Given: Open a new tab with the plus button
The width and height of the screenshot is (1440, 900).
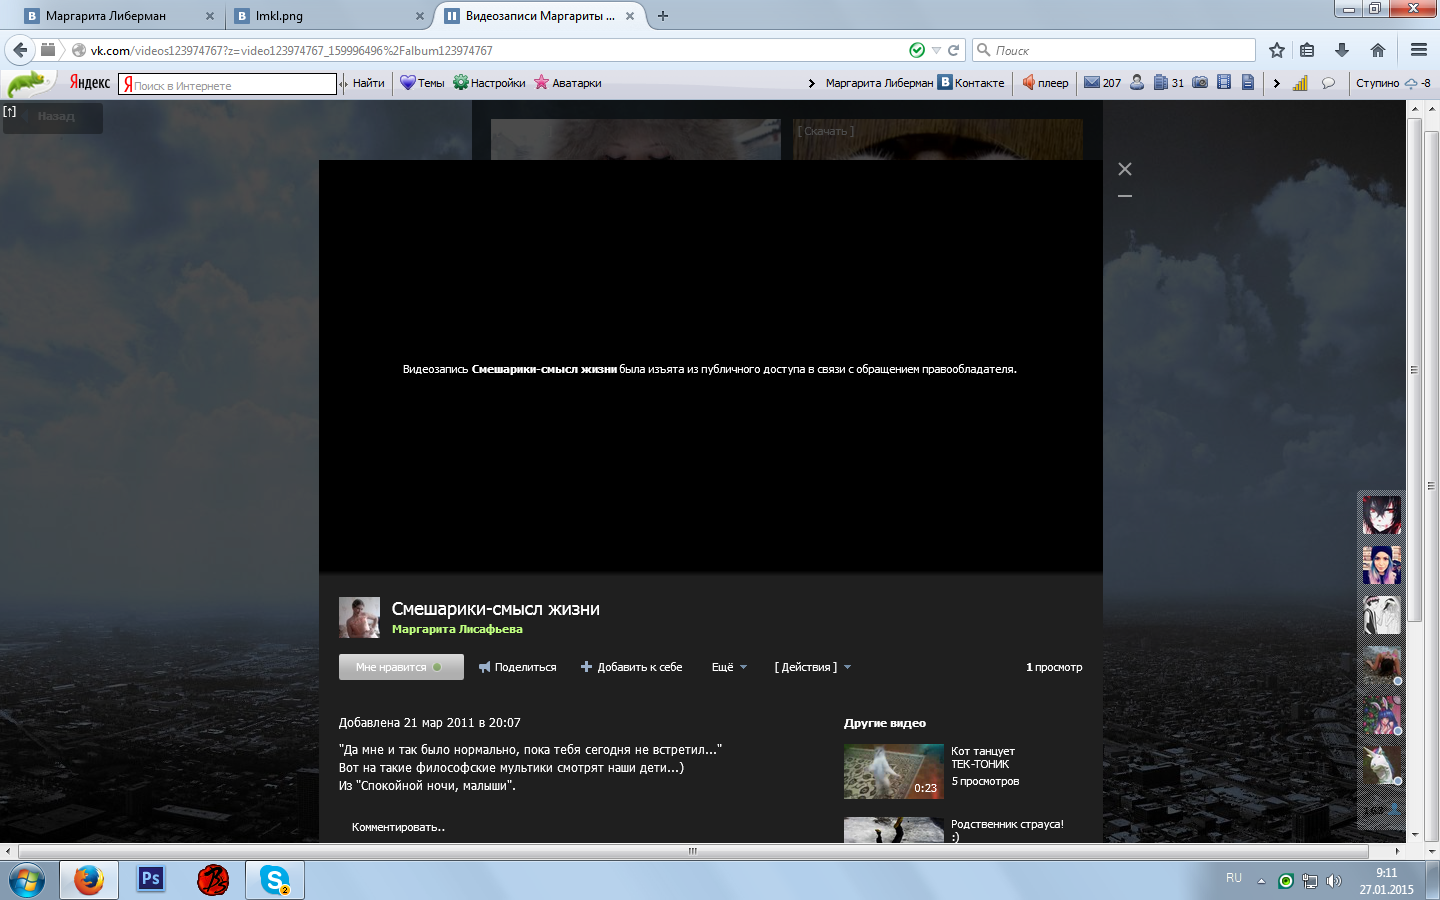Looking at the screenshot, I should [x=662, y=16].
